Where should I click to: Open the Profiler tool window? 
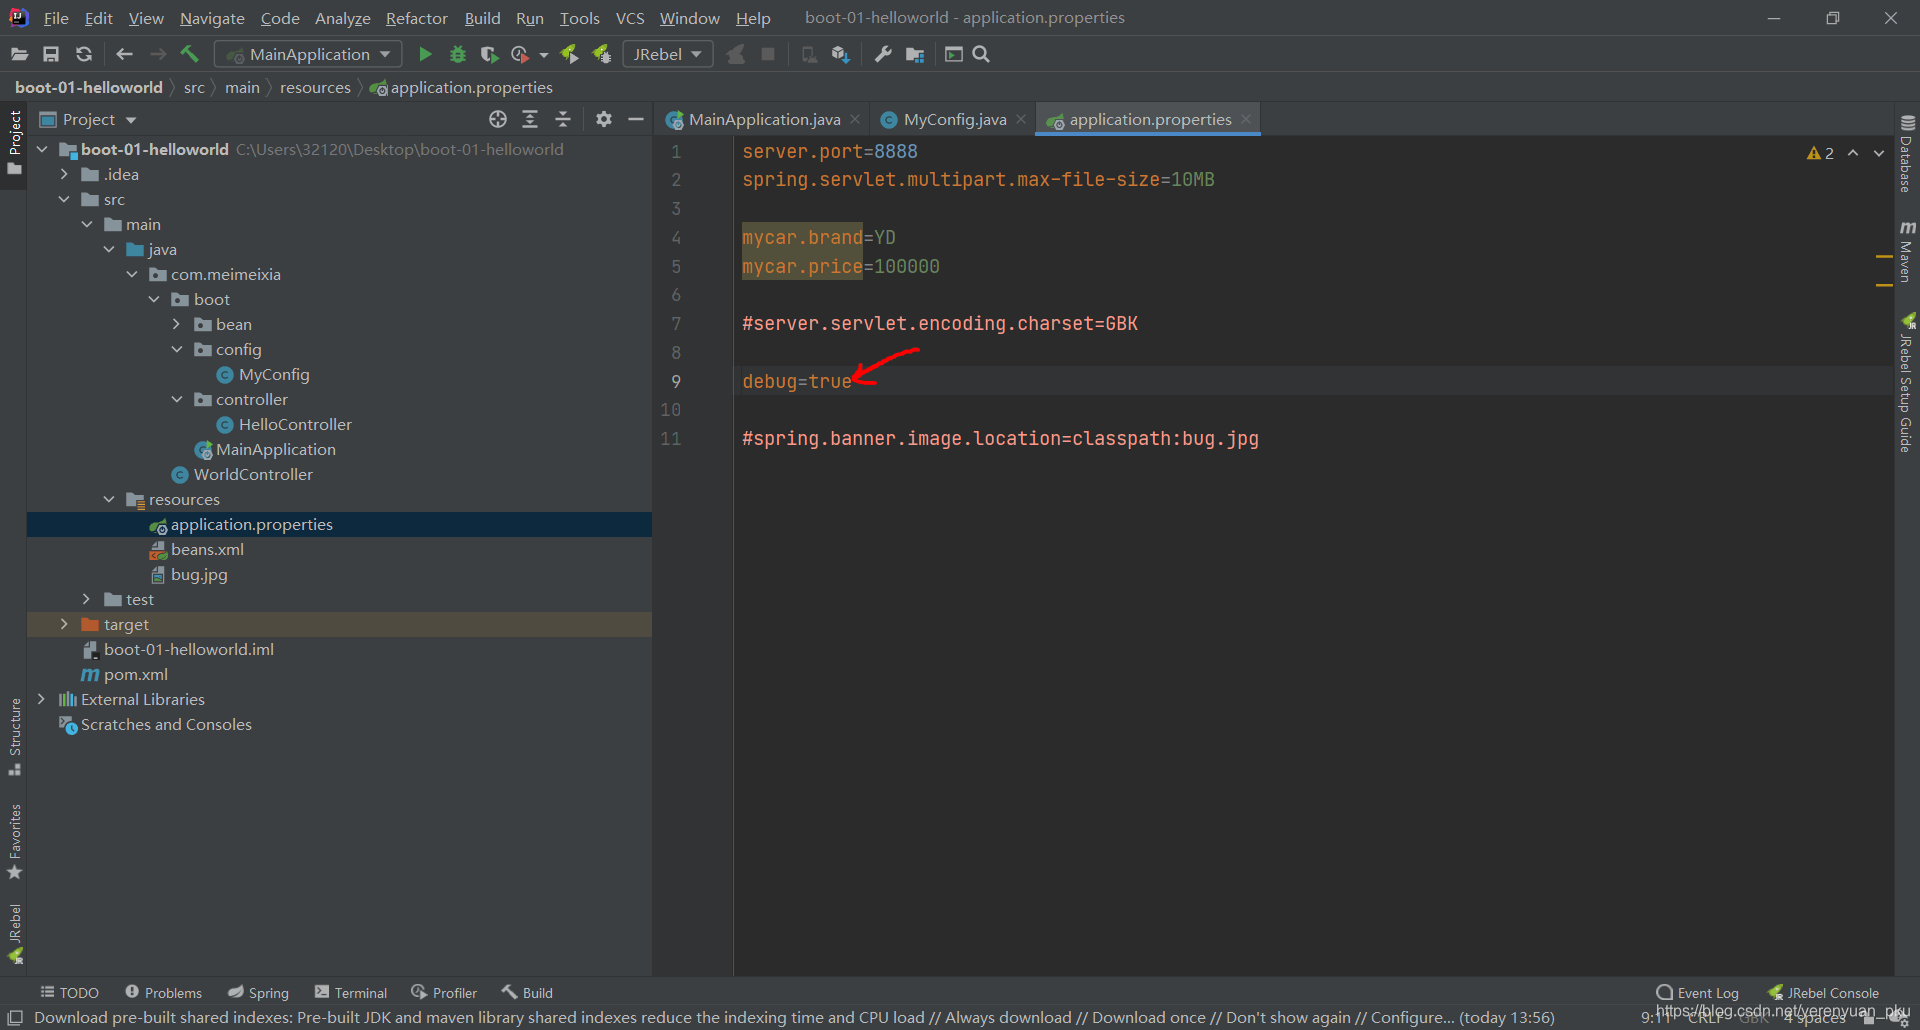click(x=444, y=992)
